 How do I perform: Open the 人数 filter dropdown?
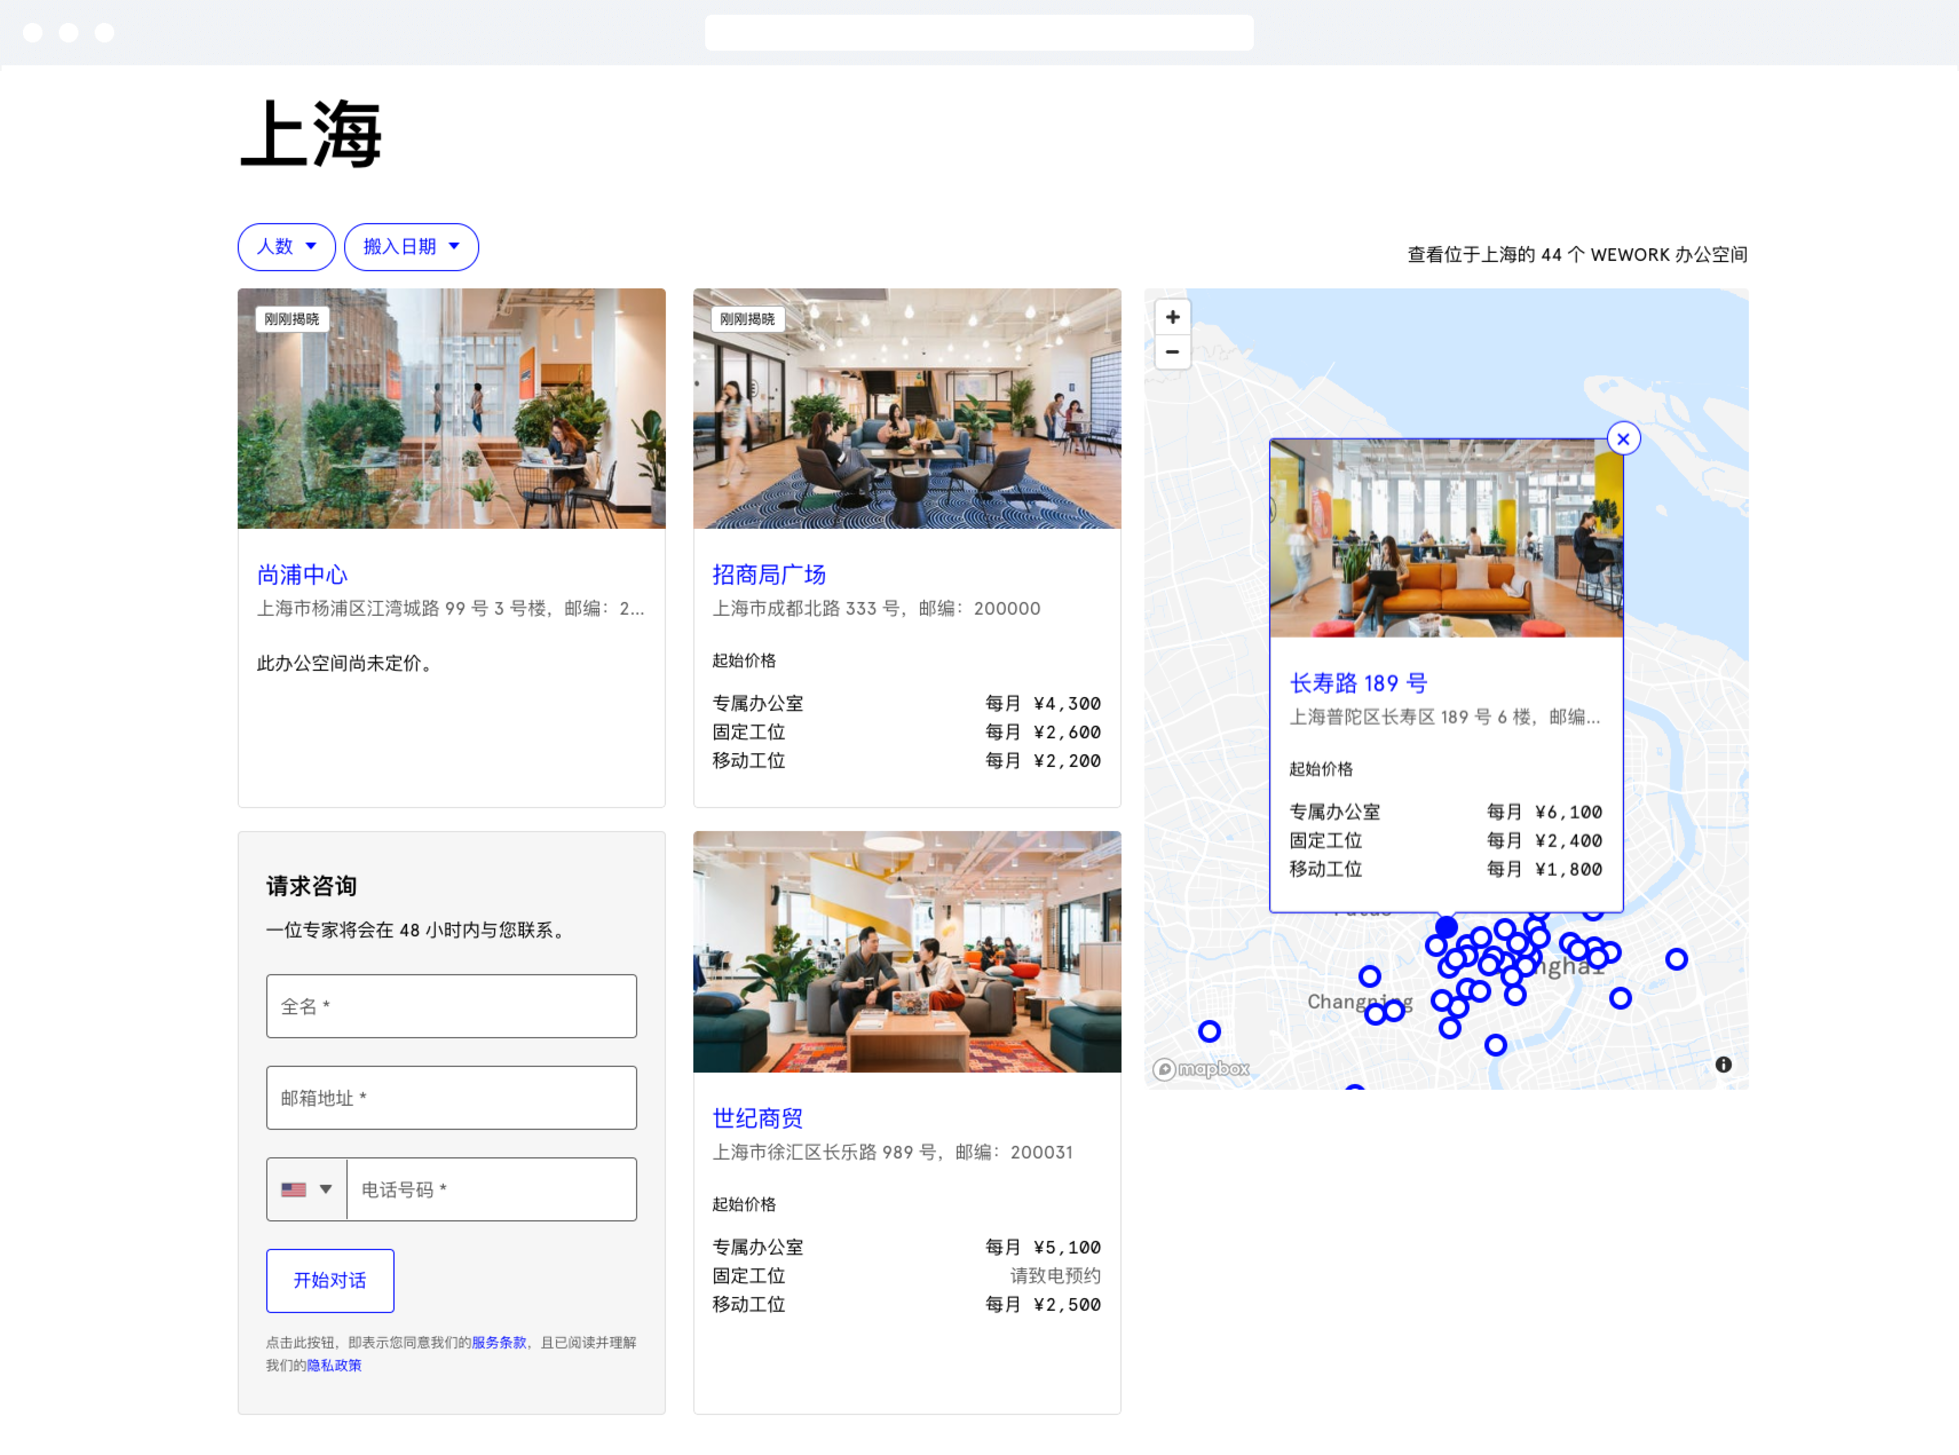pyautogui.click(x=286, y=246)
